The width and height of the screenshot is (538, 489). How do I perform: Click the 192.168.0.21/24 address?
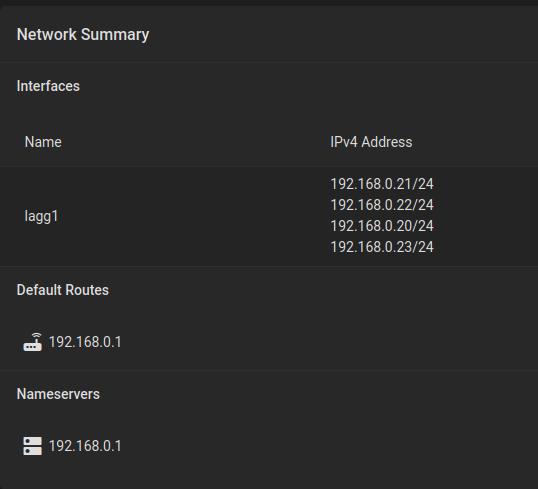(382, 184)
